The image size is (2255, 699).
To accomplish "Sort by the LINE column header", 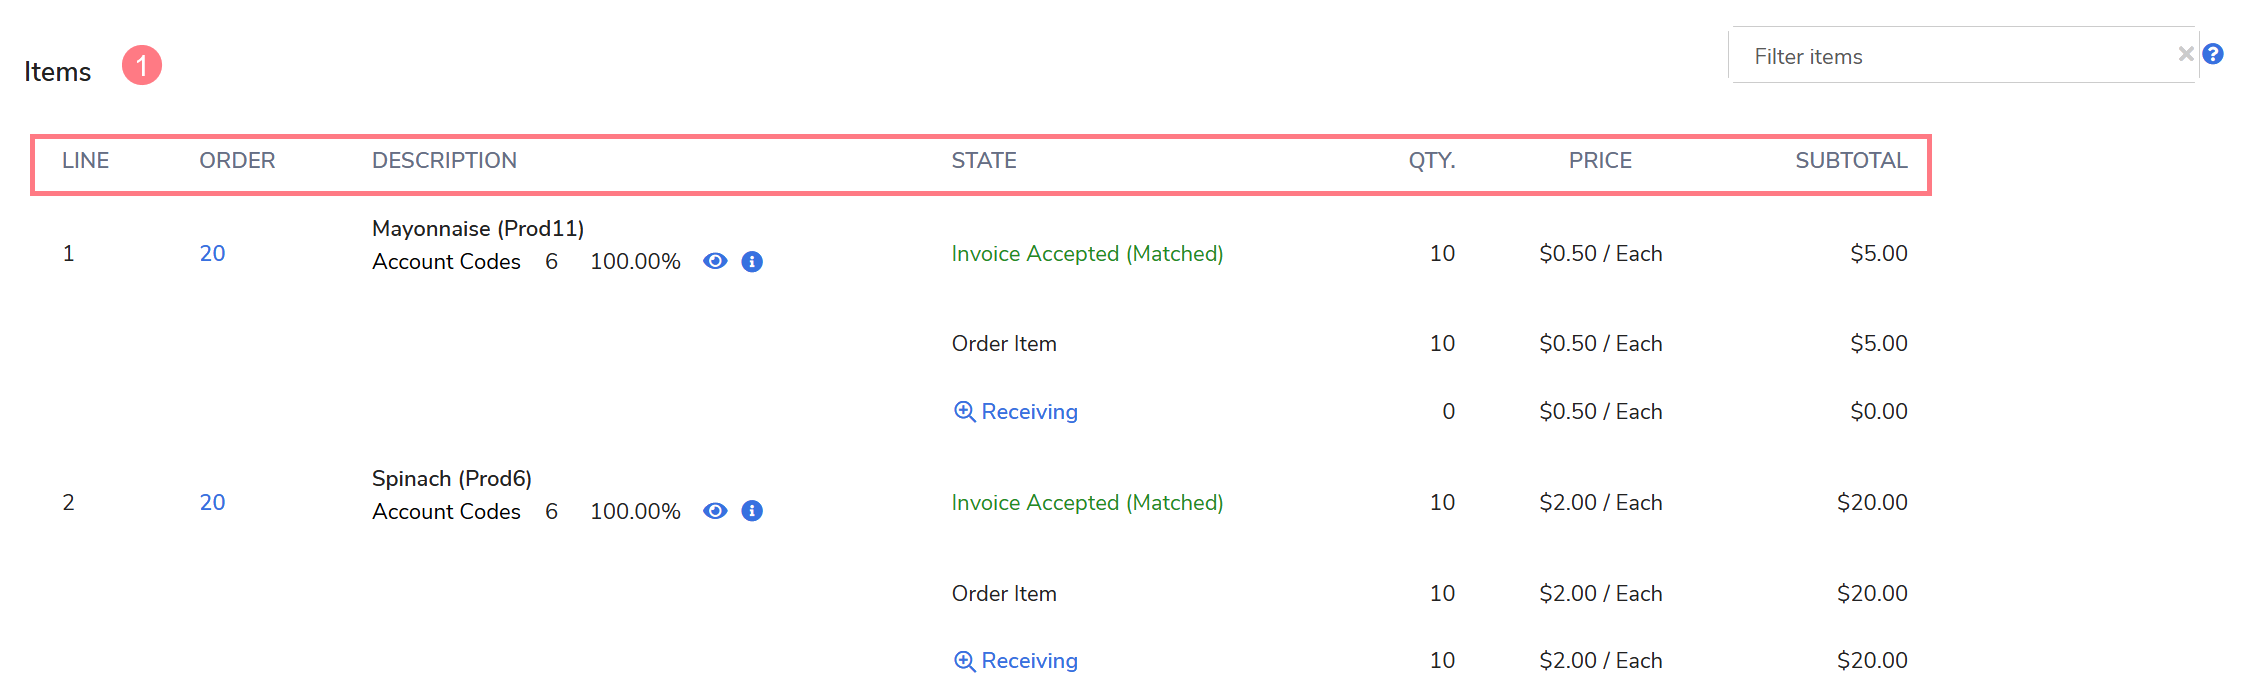I will [x=85, y=161].
